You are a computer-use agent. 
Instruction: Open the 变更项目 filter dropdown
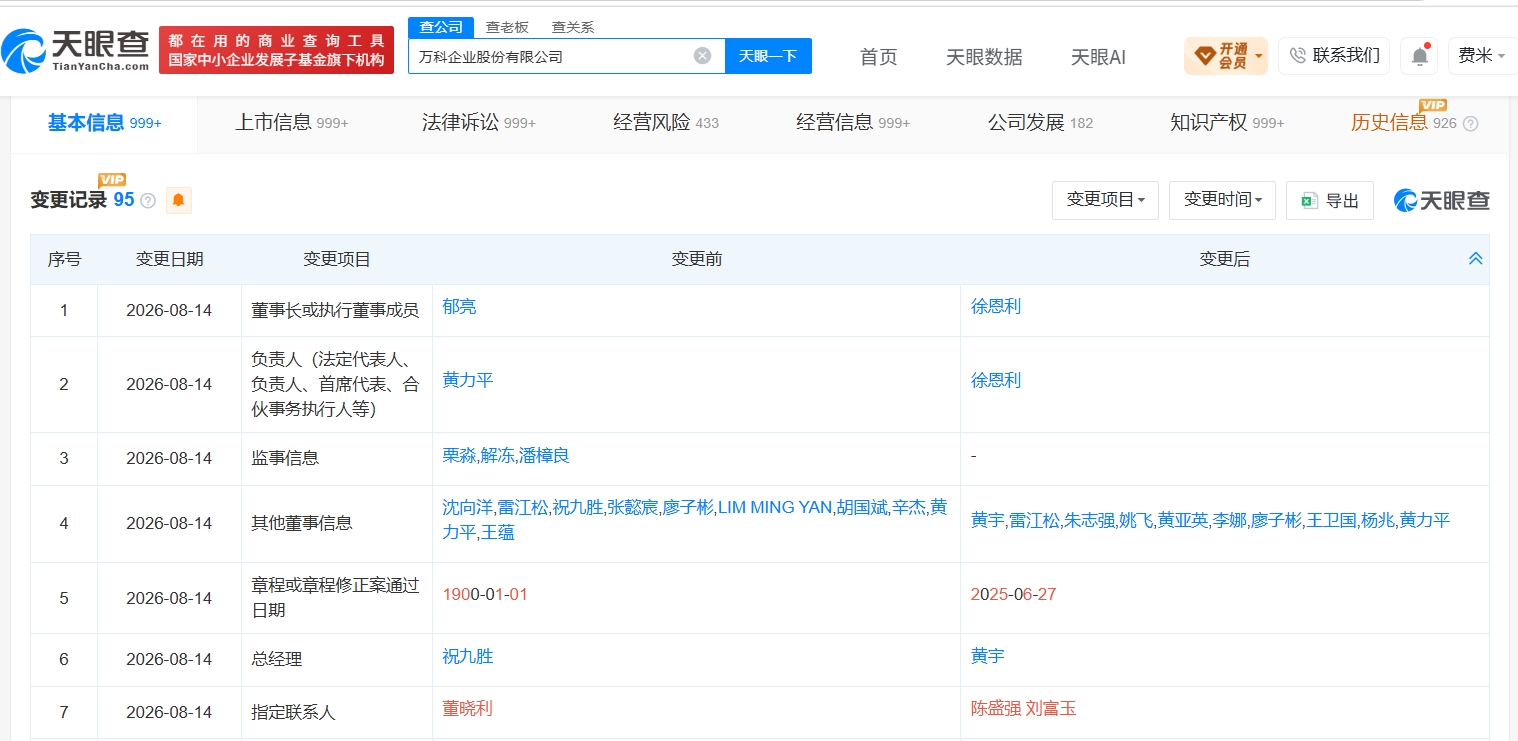(x=1105, y=200)
